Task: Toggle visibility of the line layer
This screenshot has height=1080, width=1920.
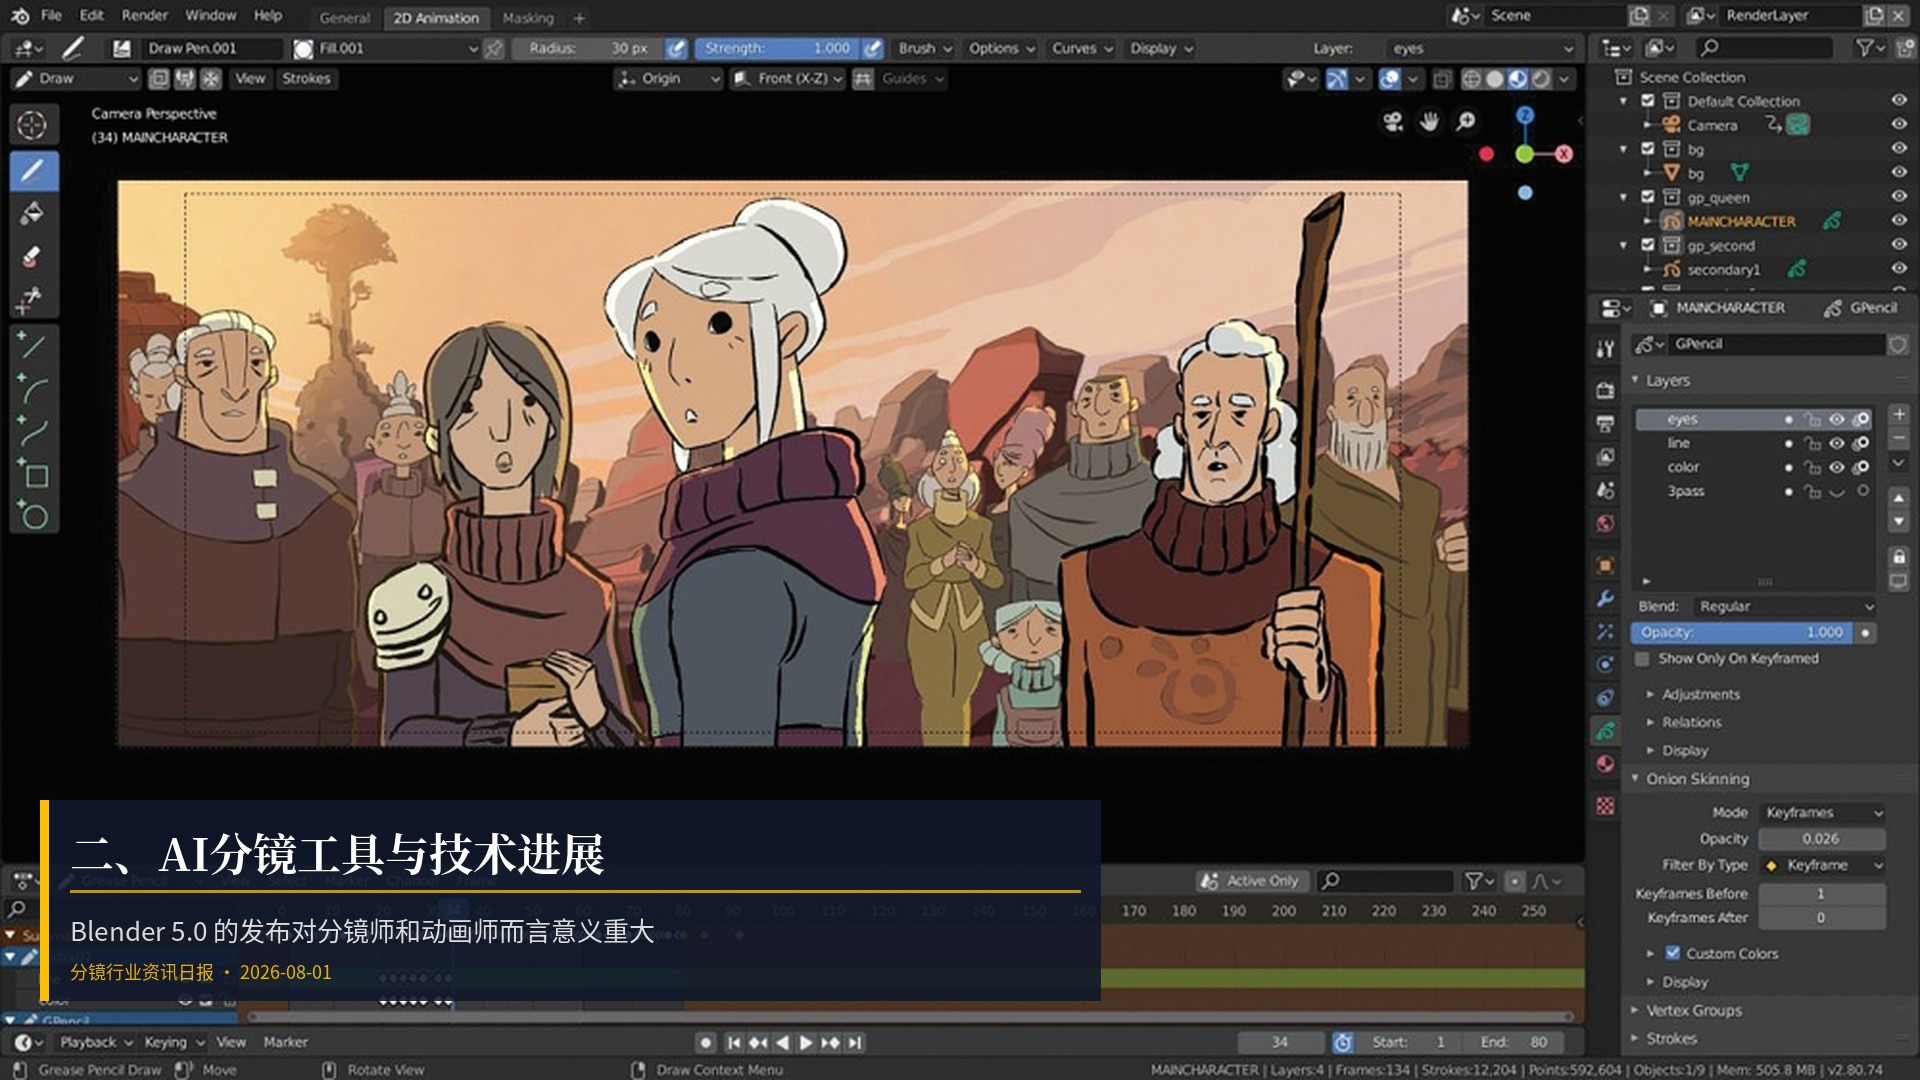Action: 1837,443
